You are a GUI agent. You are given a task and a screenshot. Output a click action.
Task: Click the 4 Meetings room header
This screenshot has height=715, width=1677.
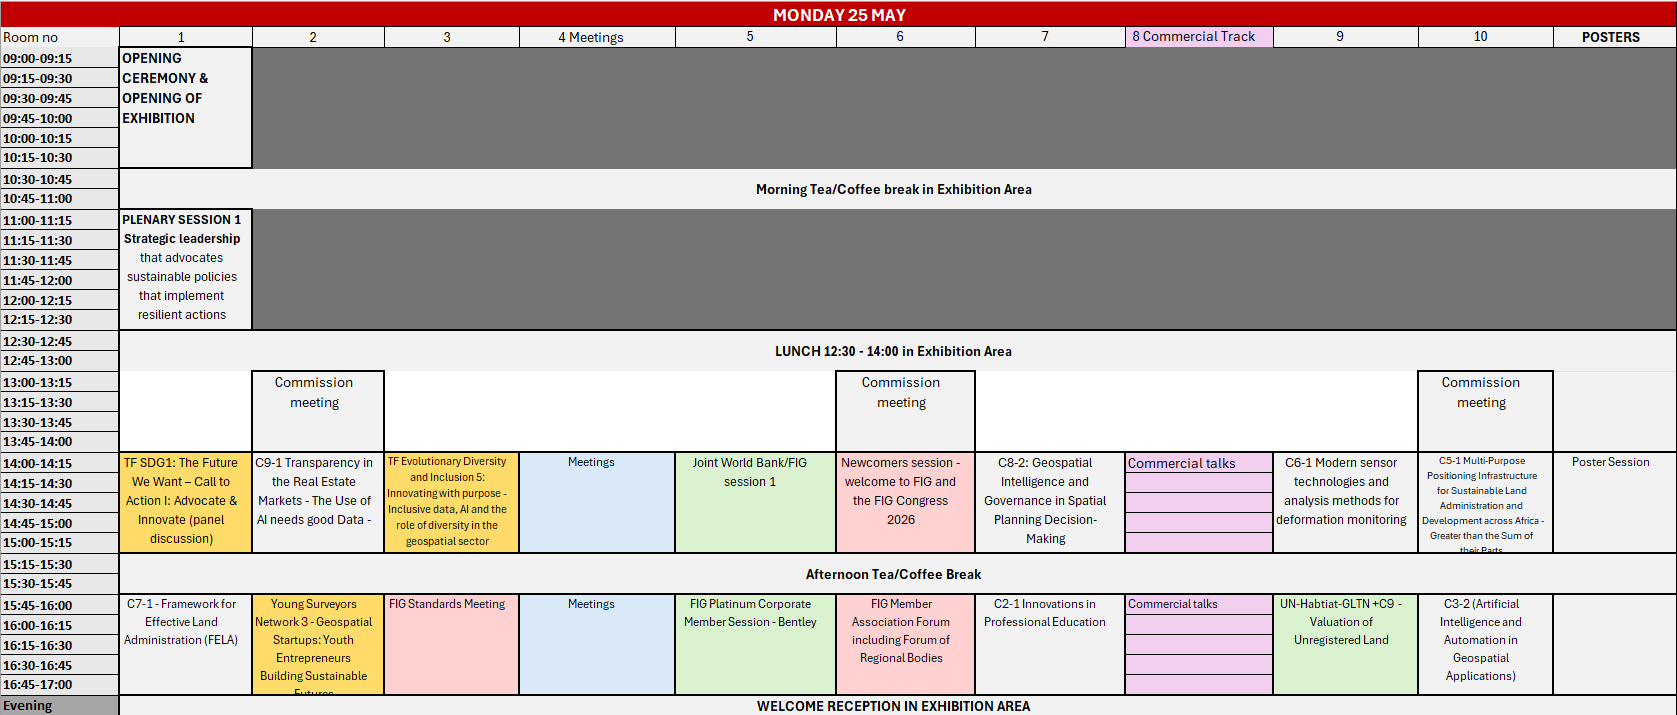click(x=597, y=37)
